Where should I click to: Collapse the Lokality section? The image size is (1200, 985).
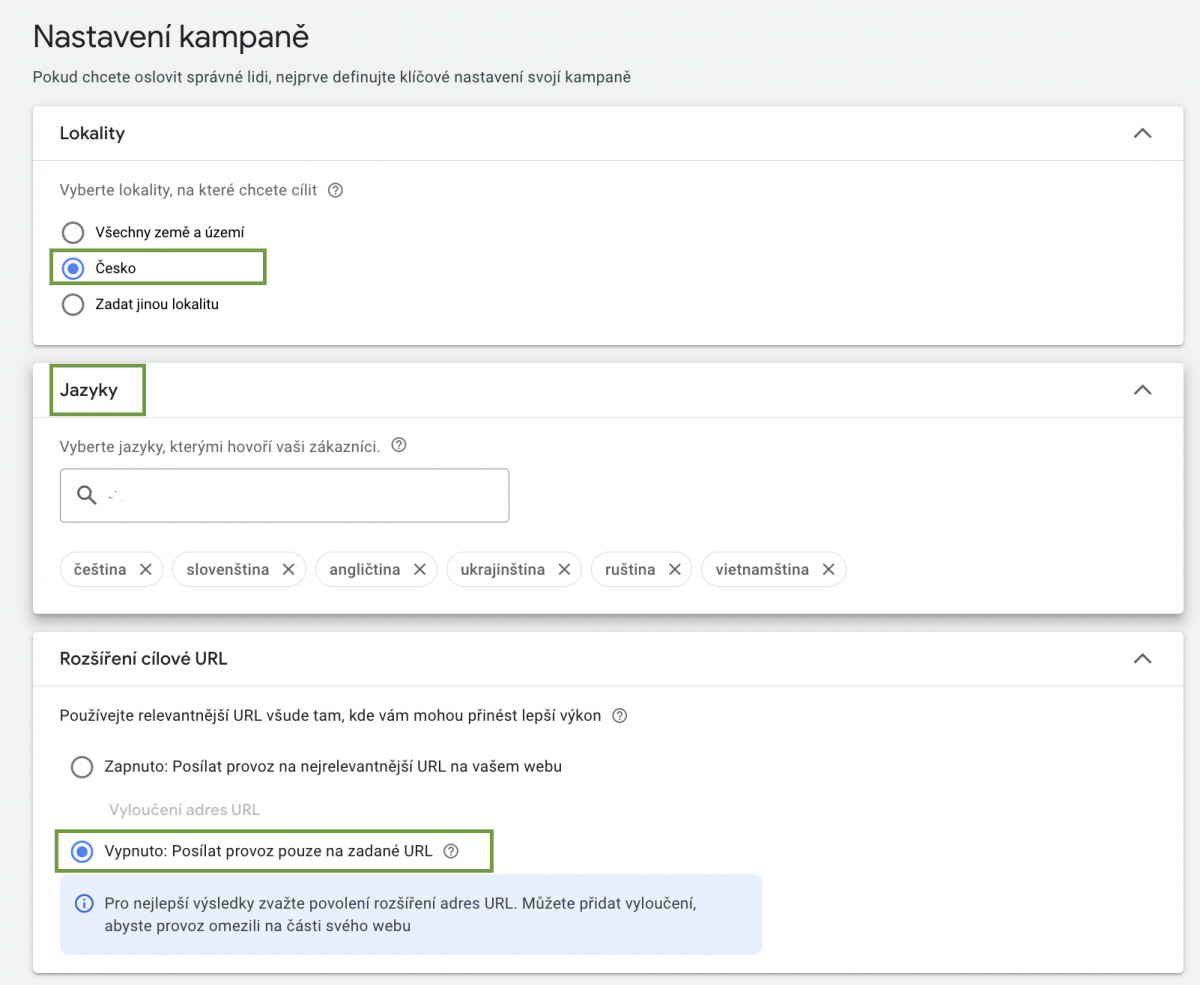pos(1142,133)
